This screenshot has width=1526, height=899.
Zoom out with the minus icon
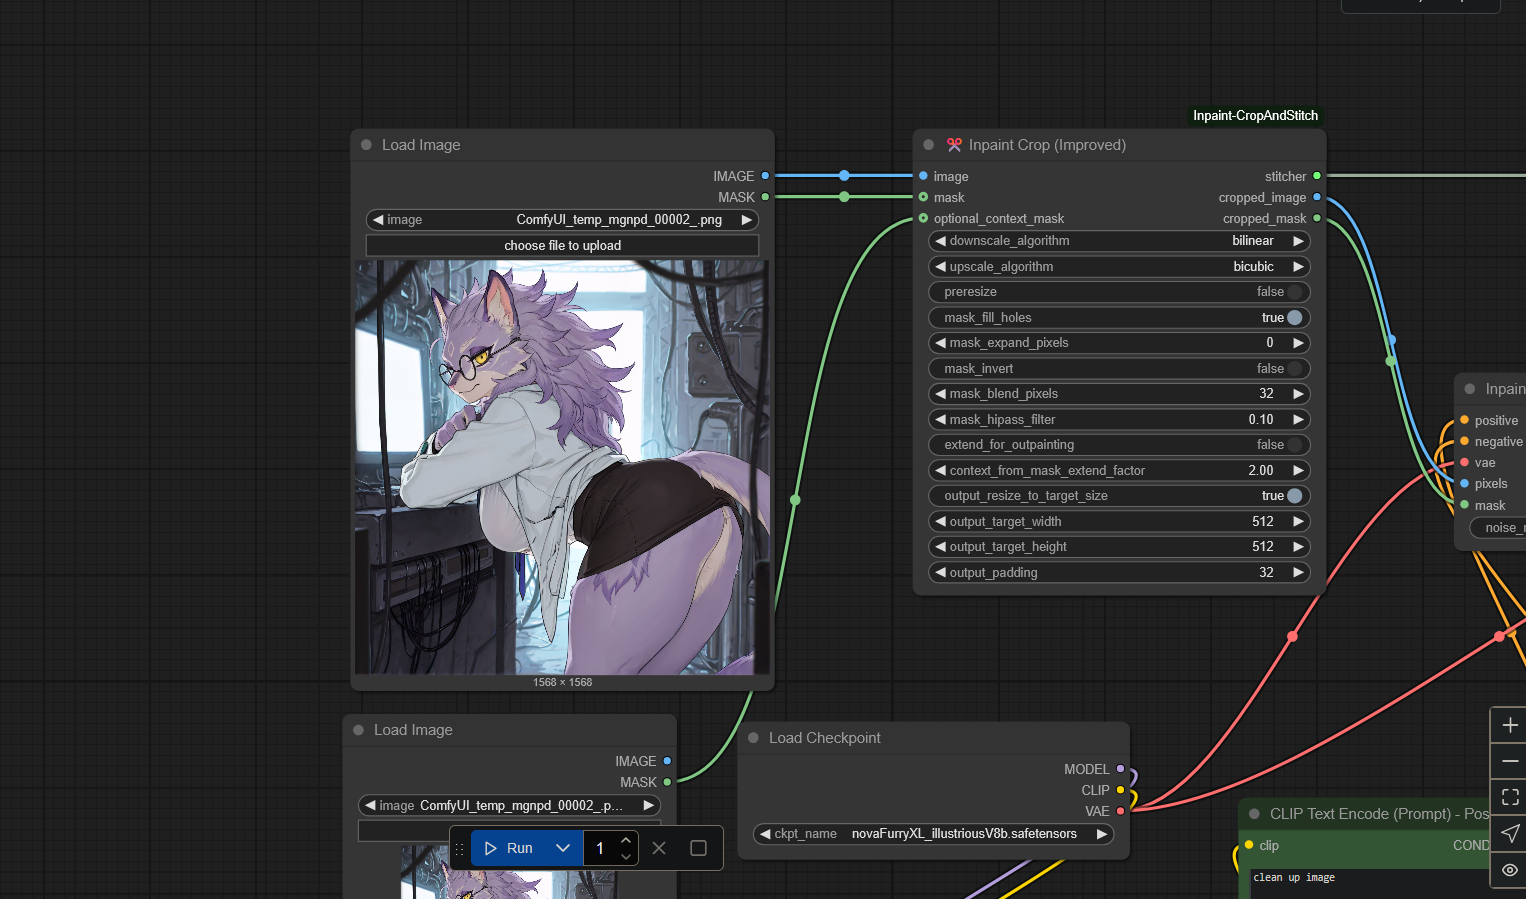click(x=1510, y=761)
